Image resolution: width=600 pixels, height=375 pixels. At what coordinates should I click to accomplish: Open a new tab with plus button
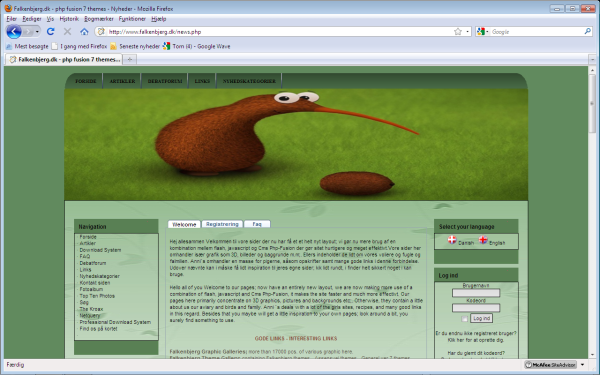[130, 59]
